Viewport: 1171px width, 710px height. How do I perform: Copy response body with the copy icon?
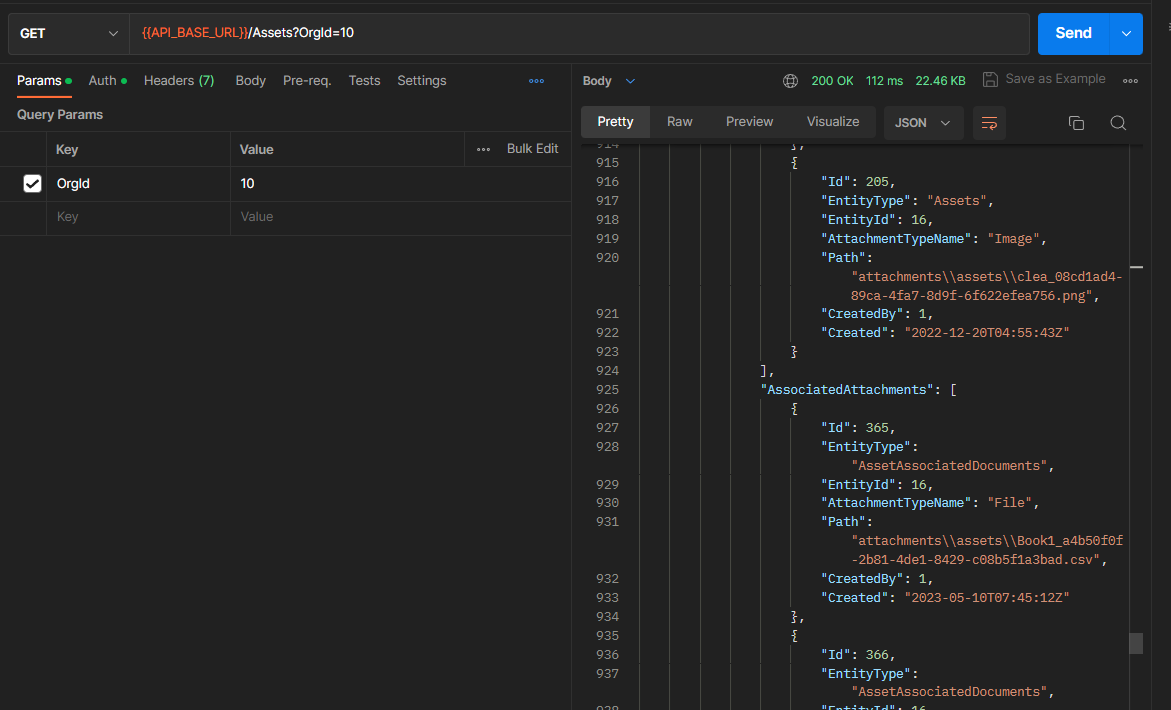tap(1076, 123)
